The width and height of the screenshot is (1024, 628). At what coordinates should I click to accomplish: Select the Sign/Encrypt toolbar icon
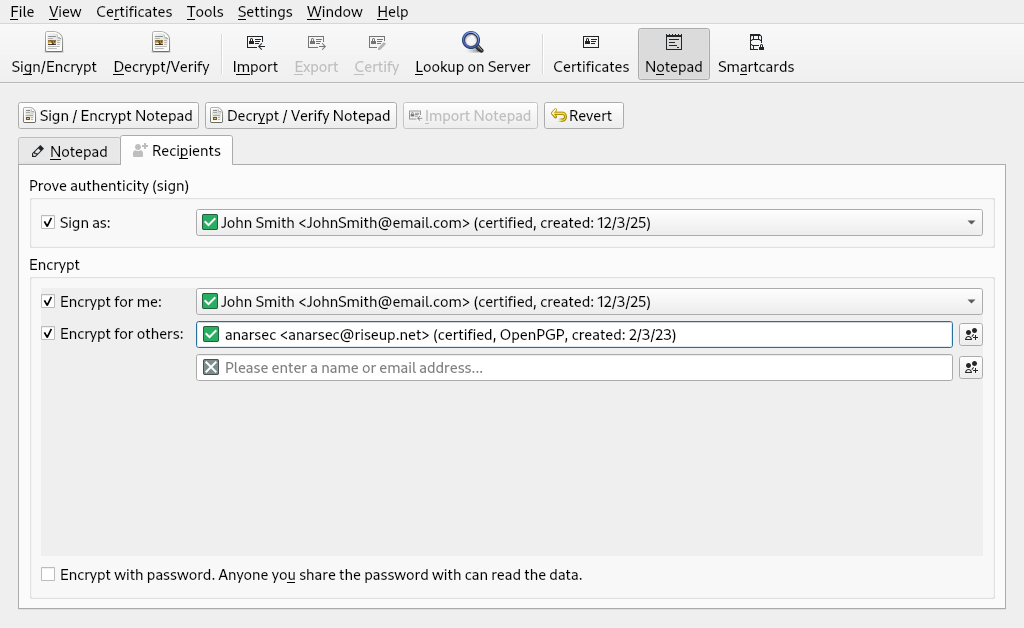pyautogui.click(x=53, y=52)
